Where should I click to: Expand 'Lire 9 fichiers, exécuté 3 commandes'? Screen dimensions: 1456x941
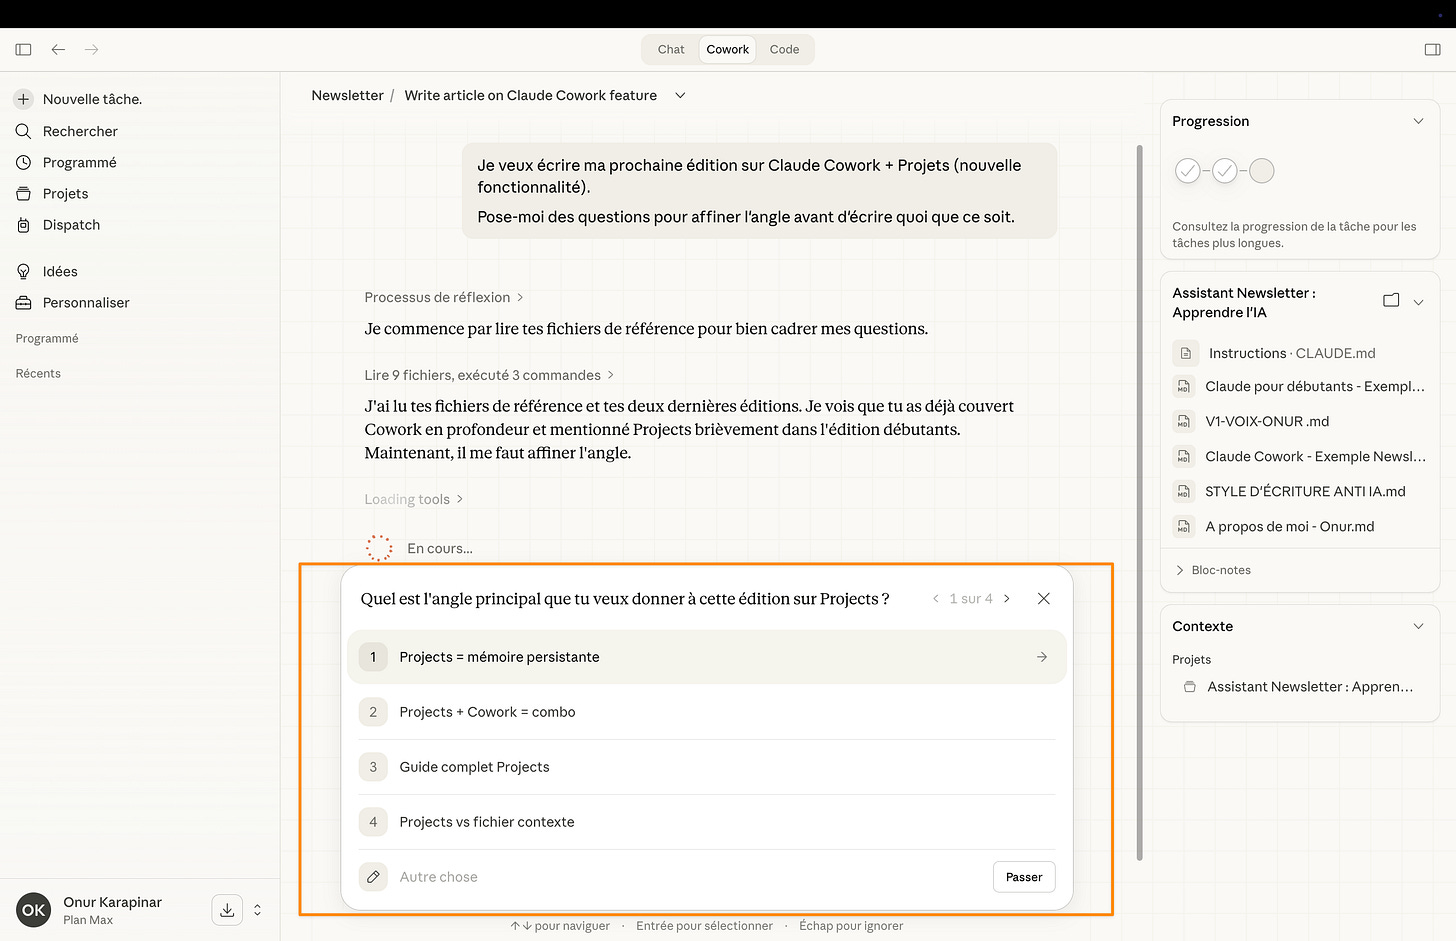tap(489, 375)
